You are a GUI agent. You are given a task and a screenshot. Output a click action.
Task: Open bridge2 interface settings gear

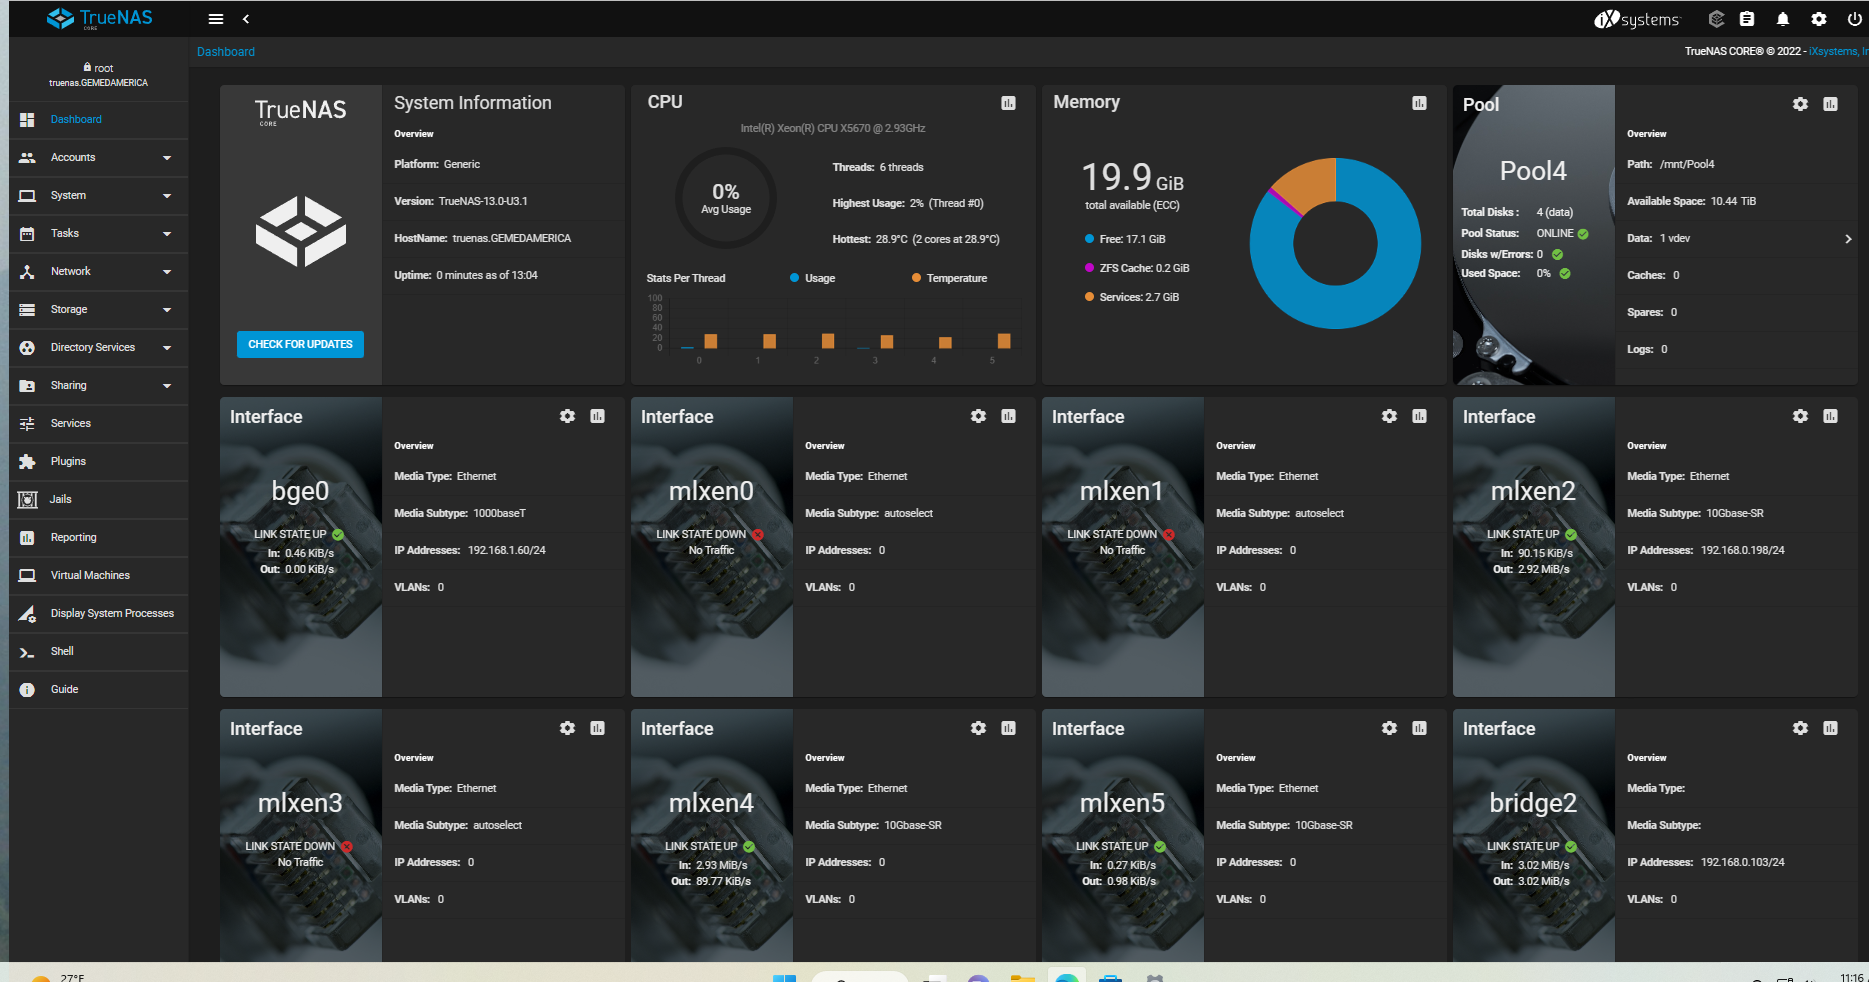point(1800,728)
